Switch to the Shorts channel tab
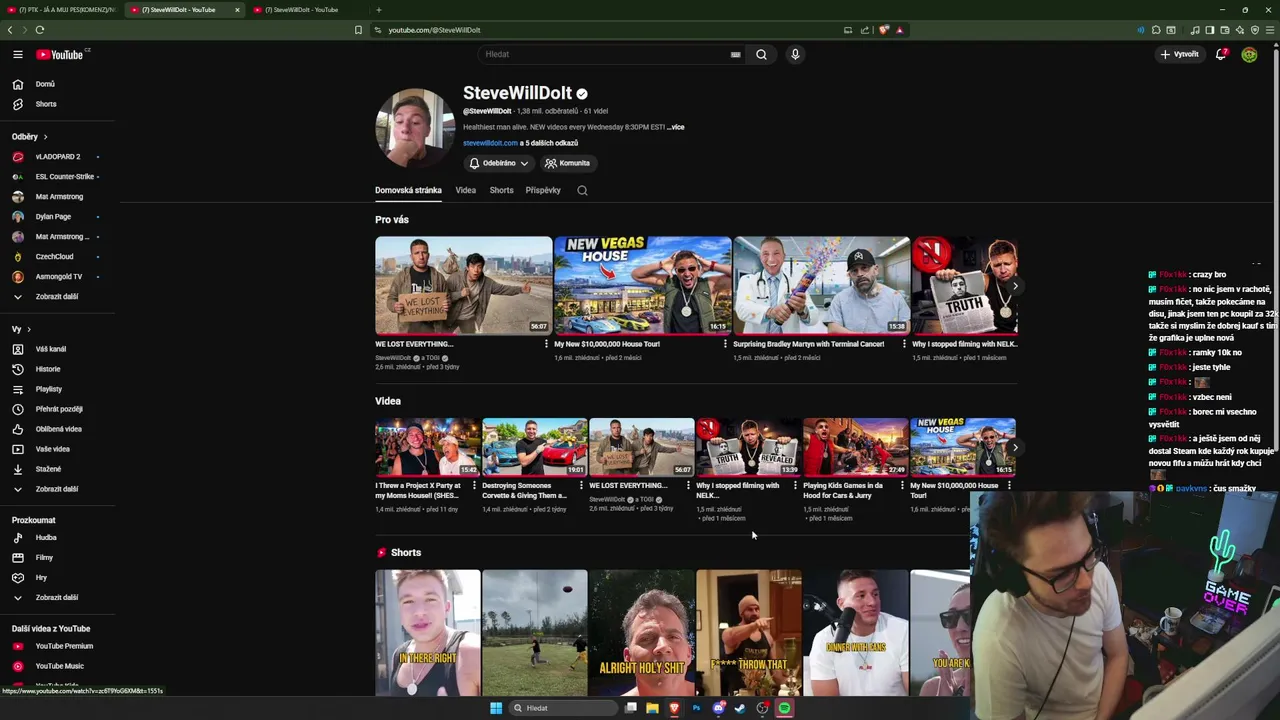1280x720 pixels. click(x=501, y=190)
